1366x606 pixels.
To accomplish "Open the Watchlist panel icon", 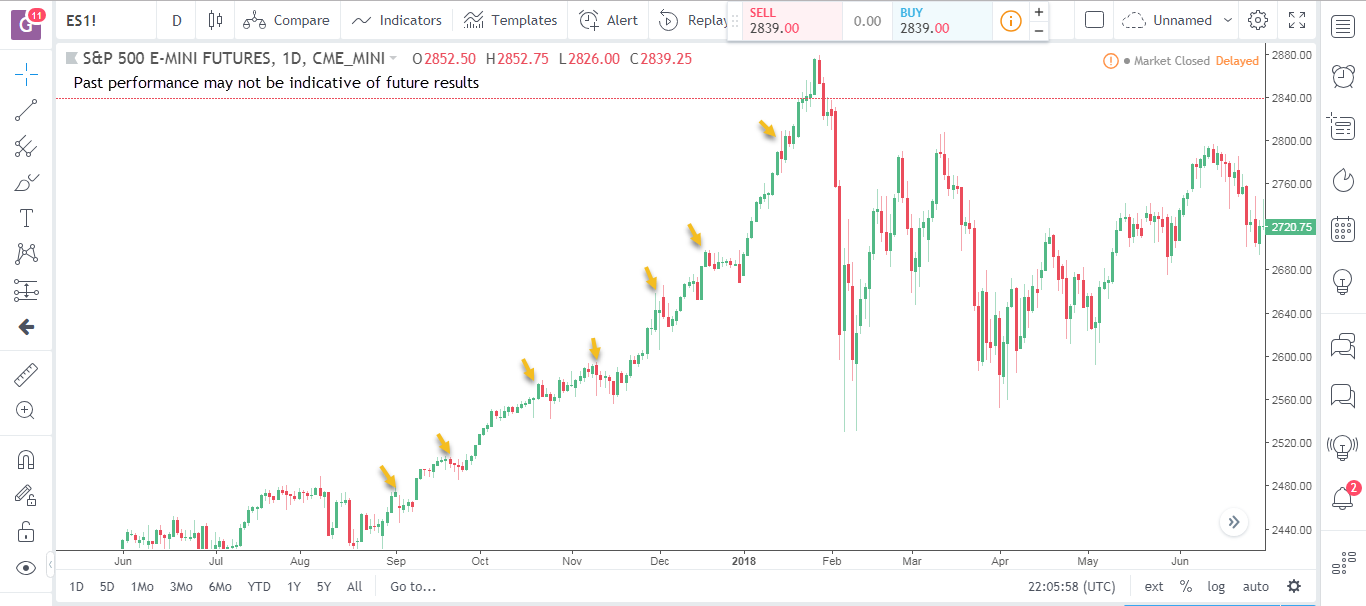I will pos(1343,27).
